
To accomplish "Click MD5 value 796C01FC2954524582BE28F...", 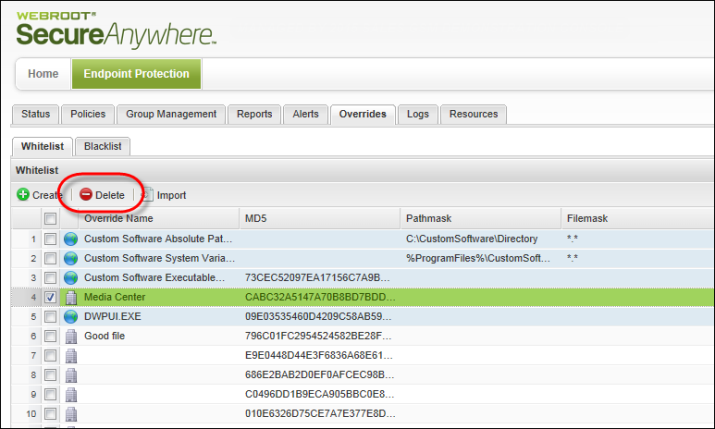I will tap(318, 336).
